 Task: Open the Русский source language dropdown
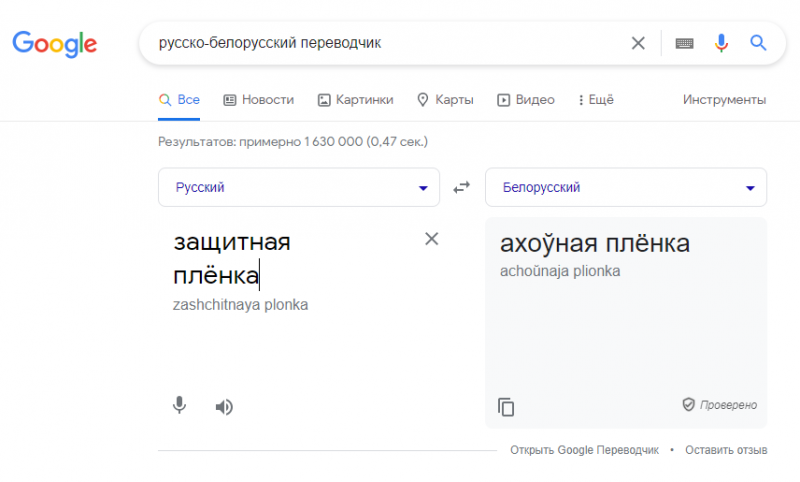(x=299, y=187)
